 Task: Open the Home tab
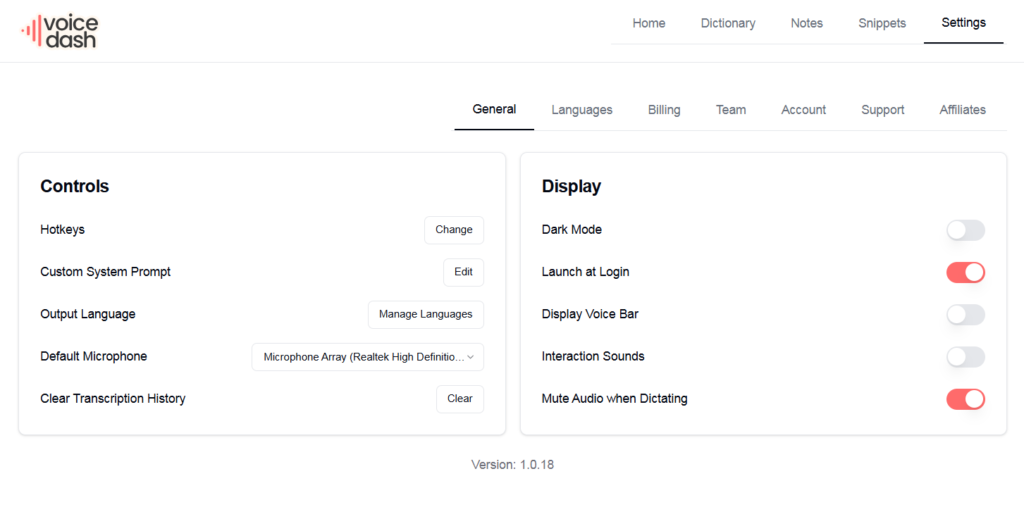click(x=648, y=23)
